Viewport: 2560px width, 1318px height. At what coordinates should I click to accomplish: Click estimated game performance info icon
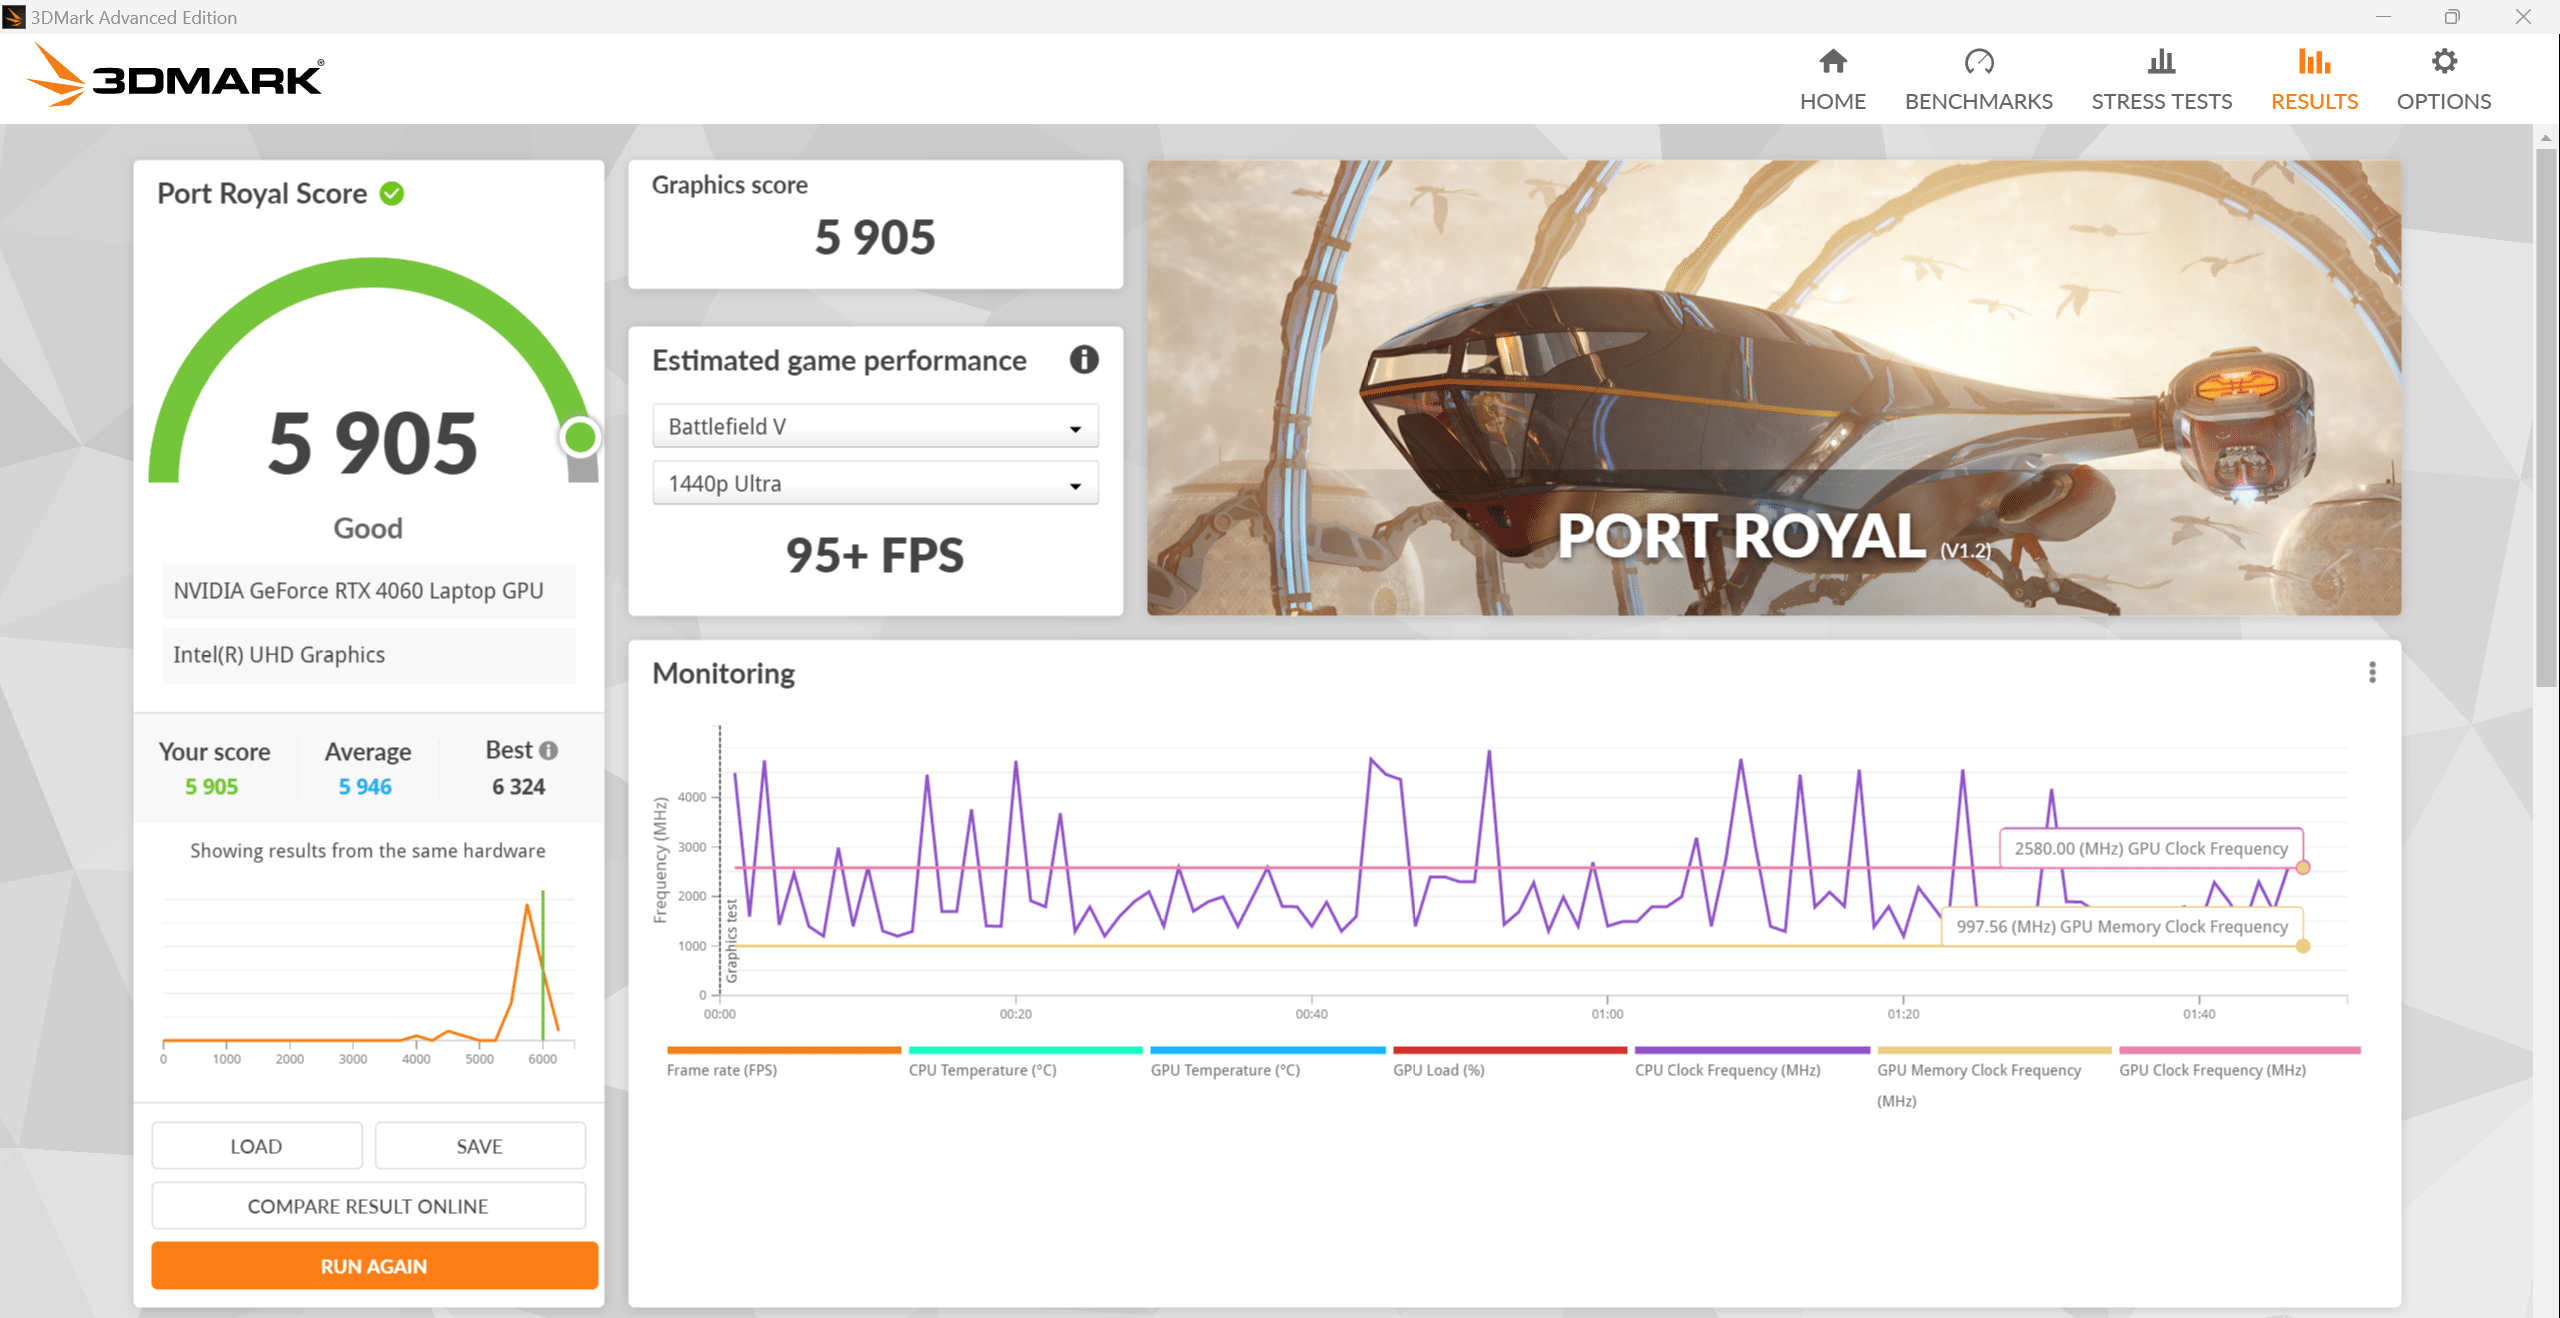[1084, 360]
